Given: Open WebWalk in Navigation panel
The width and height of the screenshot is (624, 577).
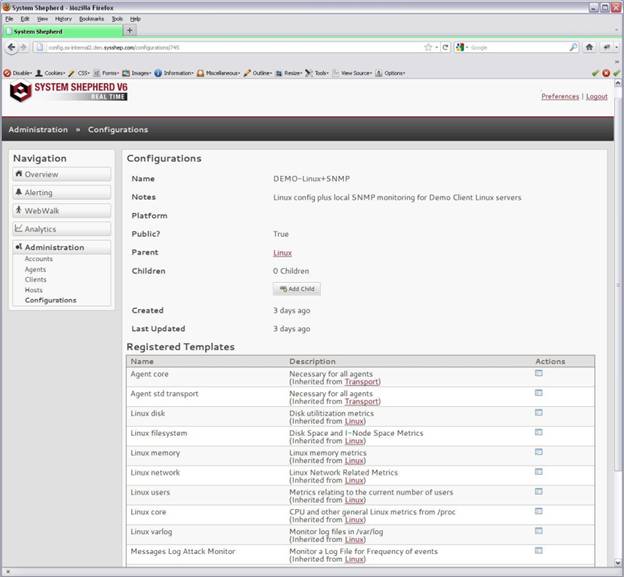Looking at the screenshot, I should 62,211.
